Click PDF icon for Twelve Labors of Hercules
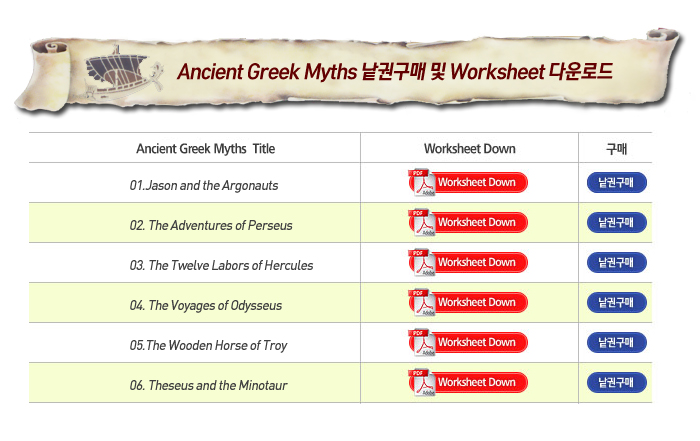Screen dimensions: 700x441 [421, 262]
